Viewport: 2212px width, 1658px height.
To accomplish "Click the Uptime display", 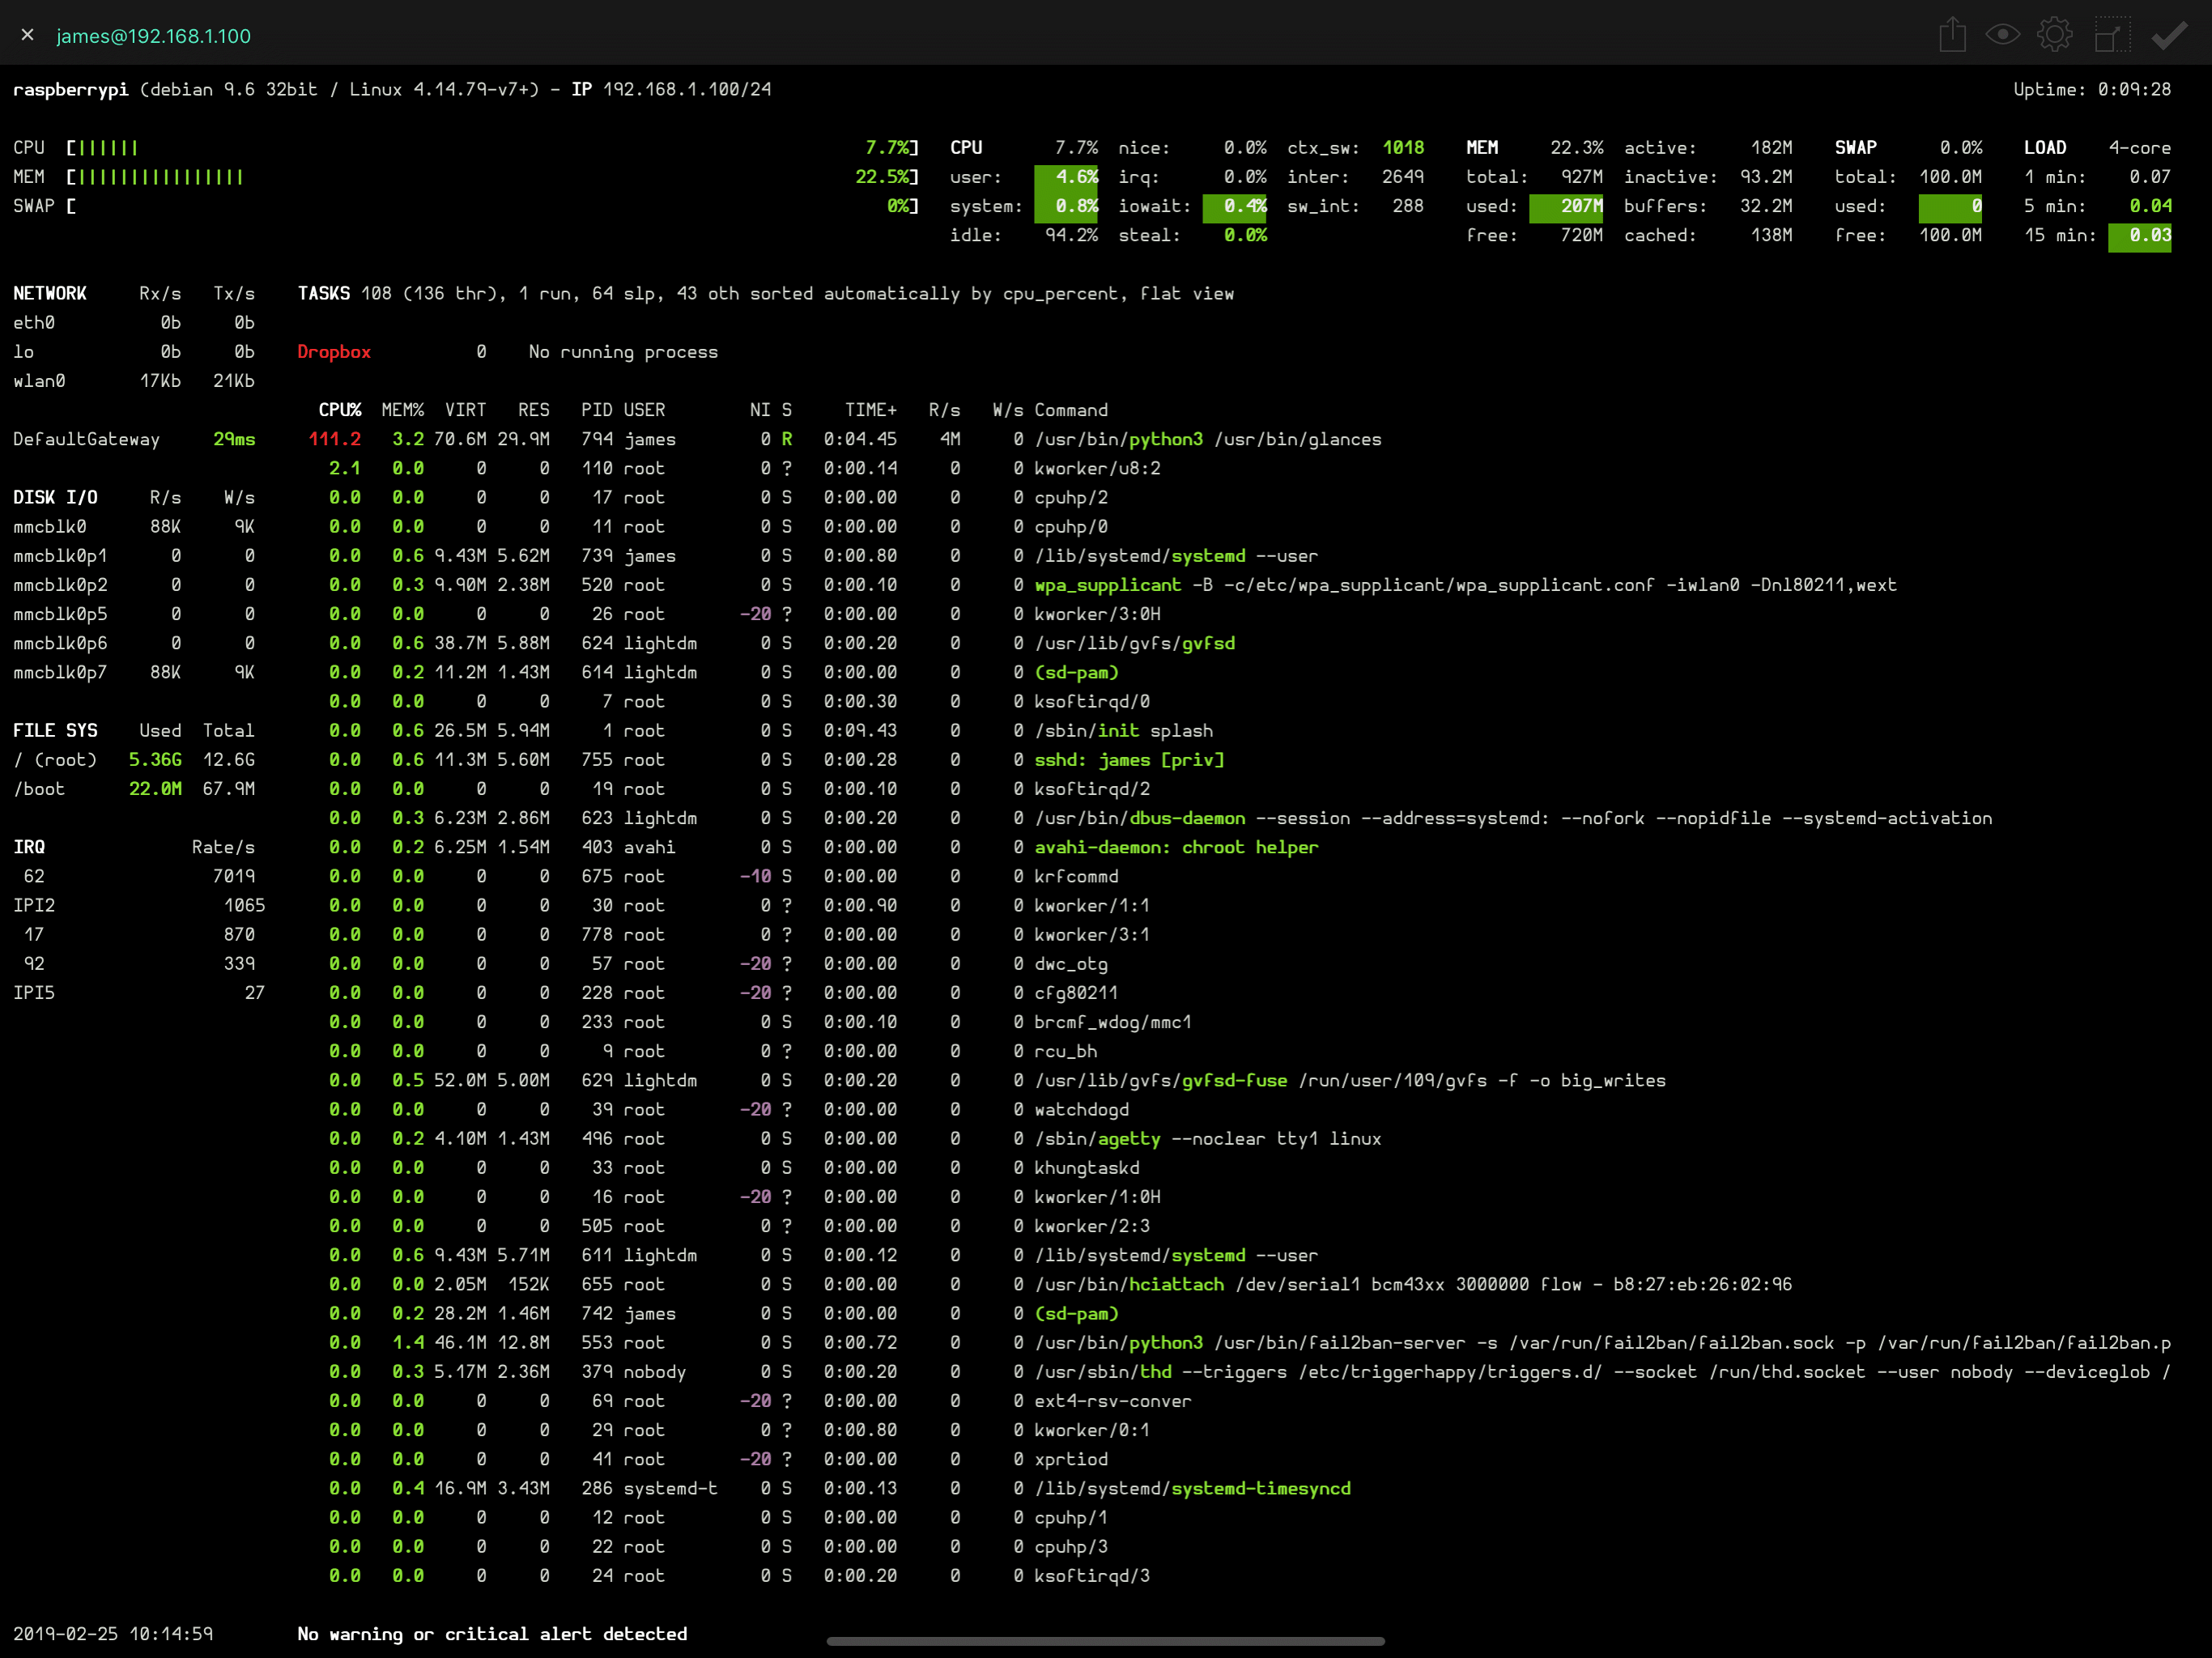I will click(x=2091, y=90).
